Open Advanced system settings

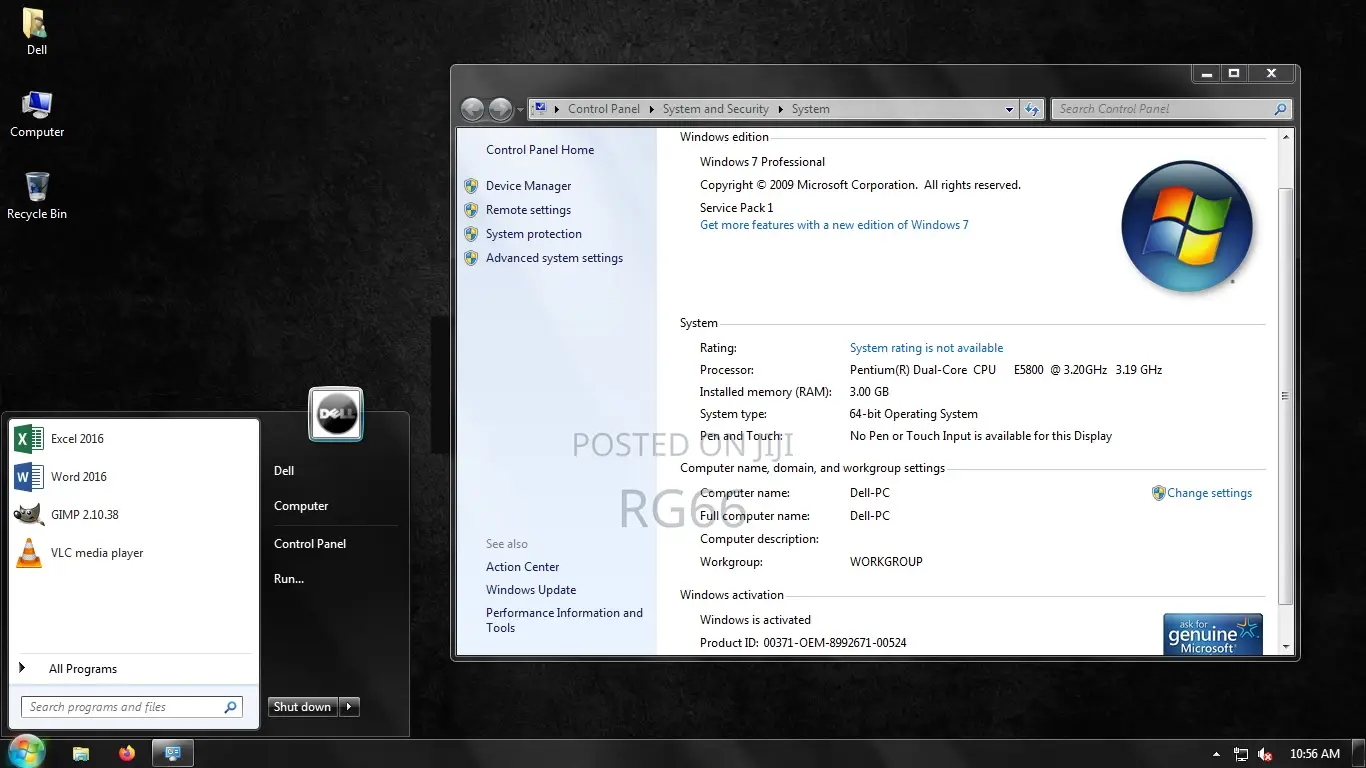554,258
